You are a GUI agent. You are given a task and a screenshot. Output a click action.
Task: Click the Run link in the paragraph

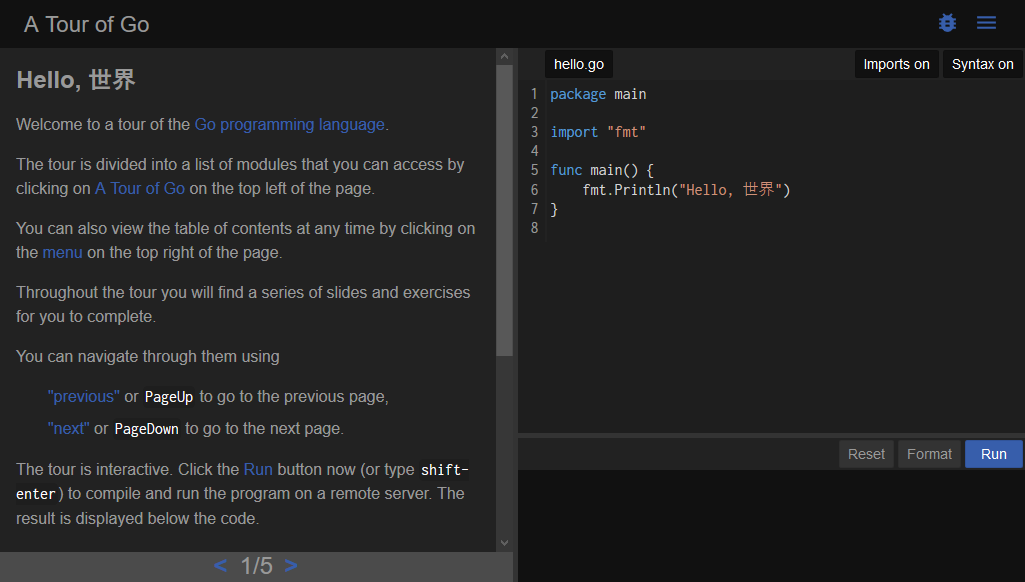258,470
